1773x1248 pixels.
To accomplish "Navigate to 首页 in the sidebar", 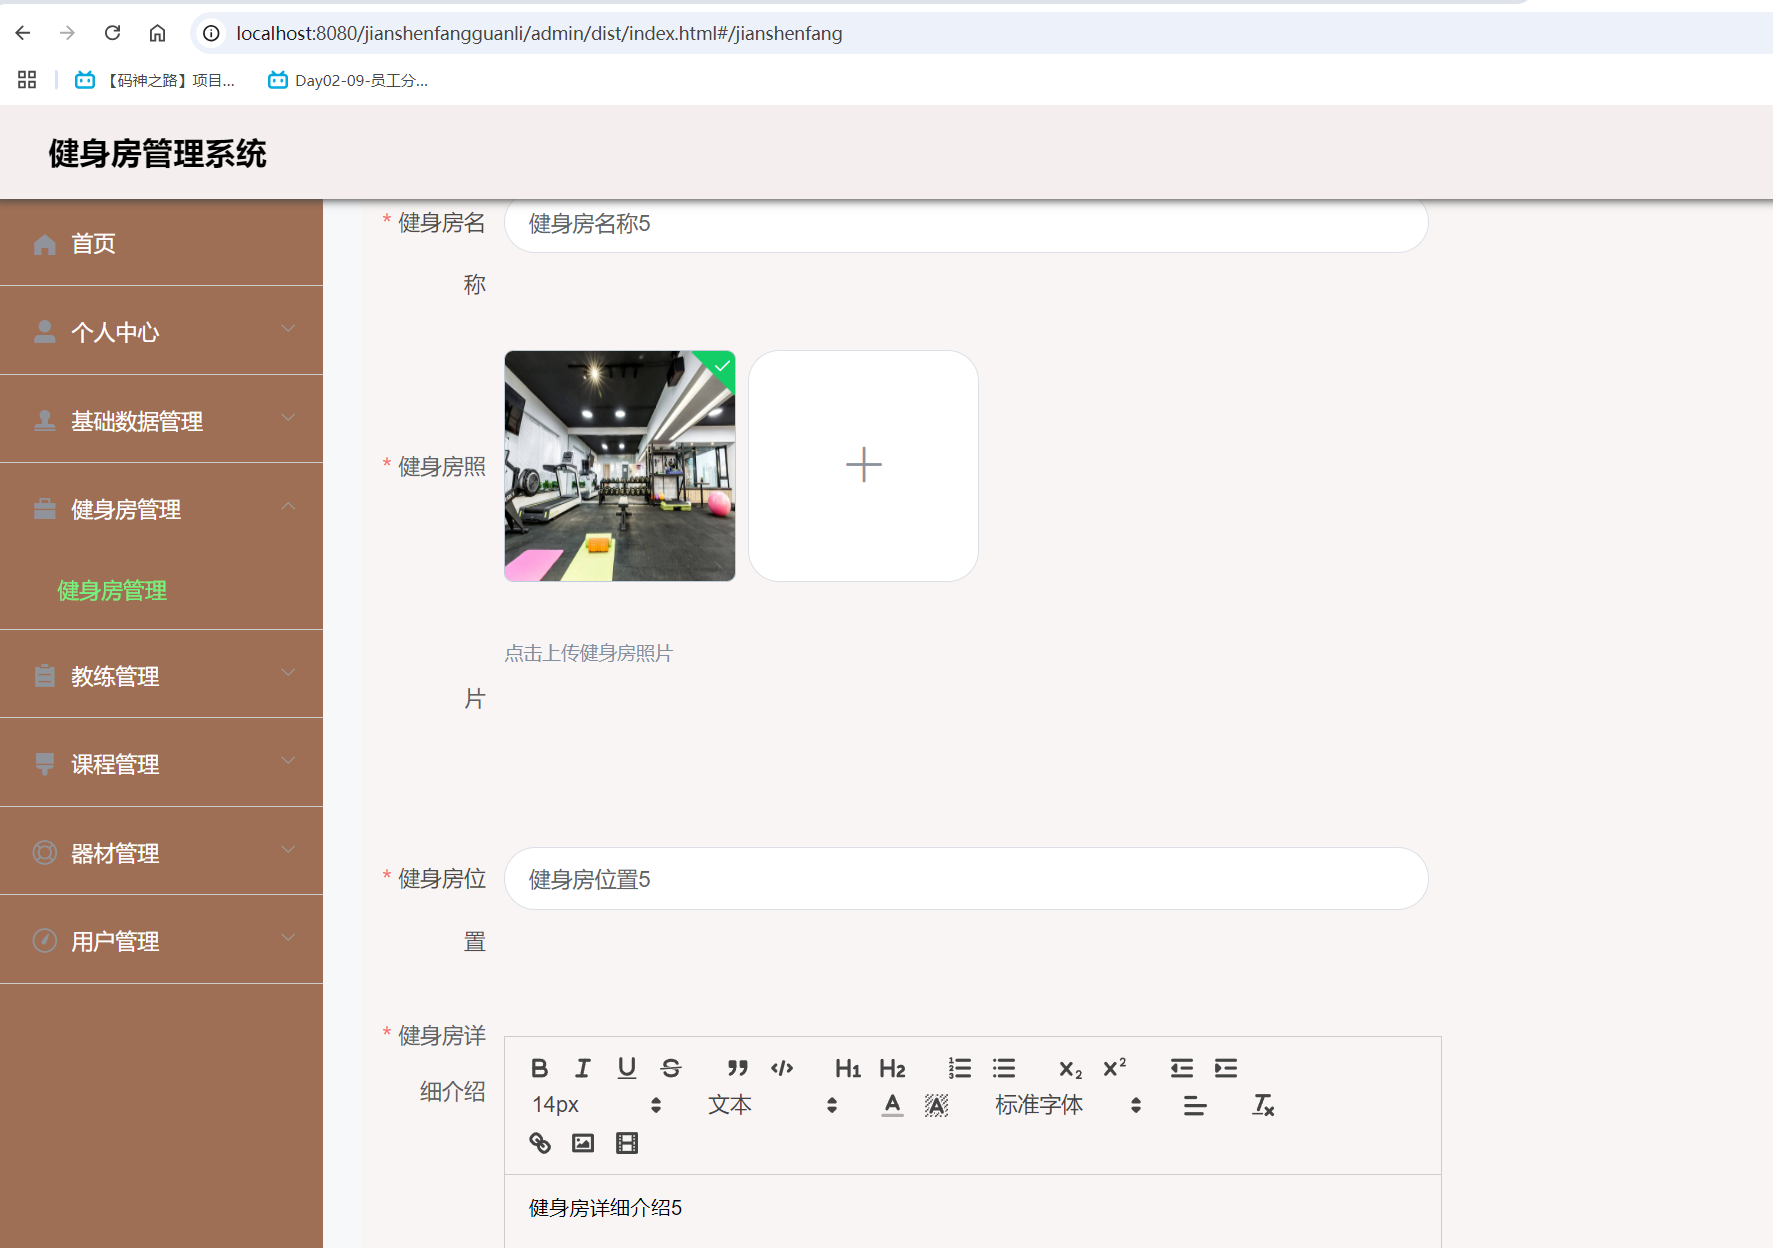I will coord(92,243).
